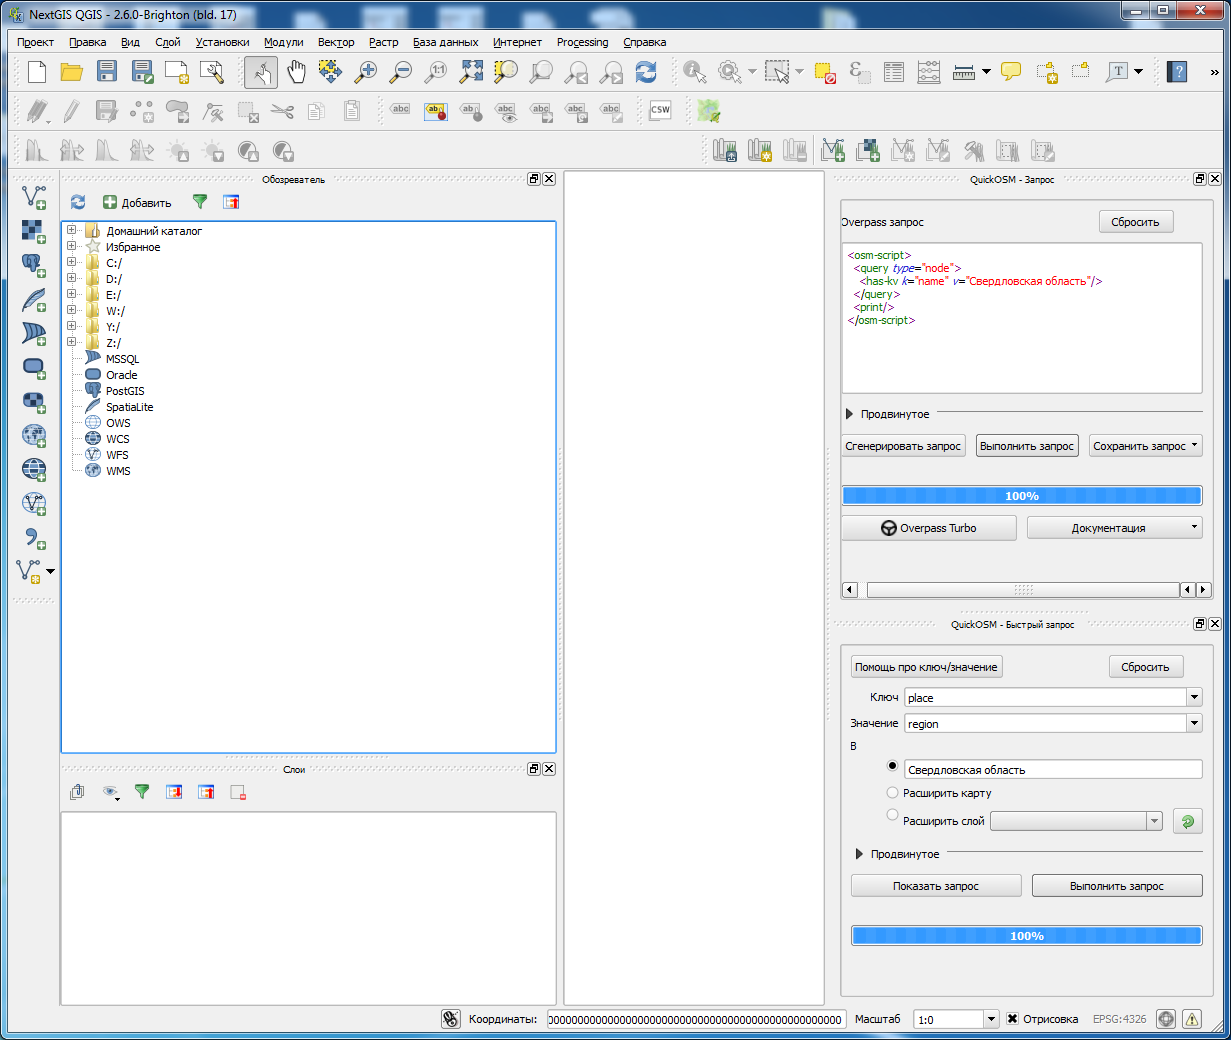Select the Свердловская область place radio button

[892, 766]
